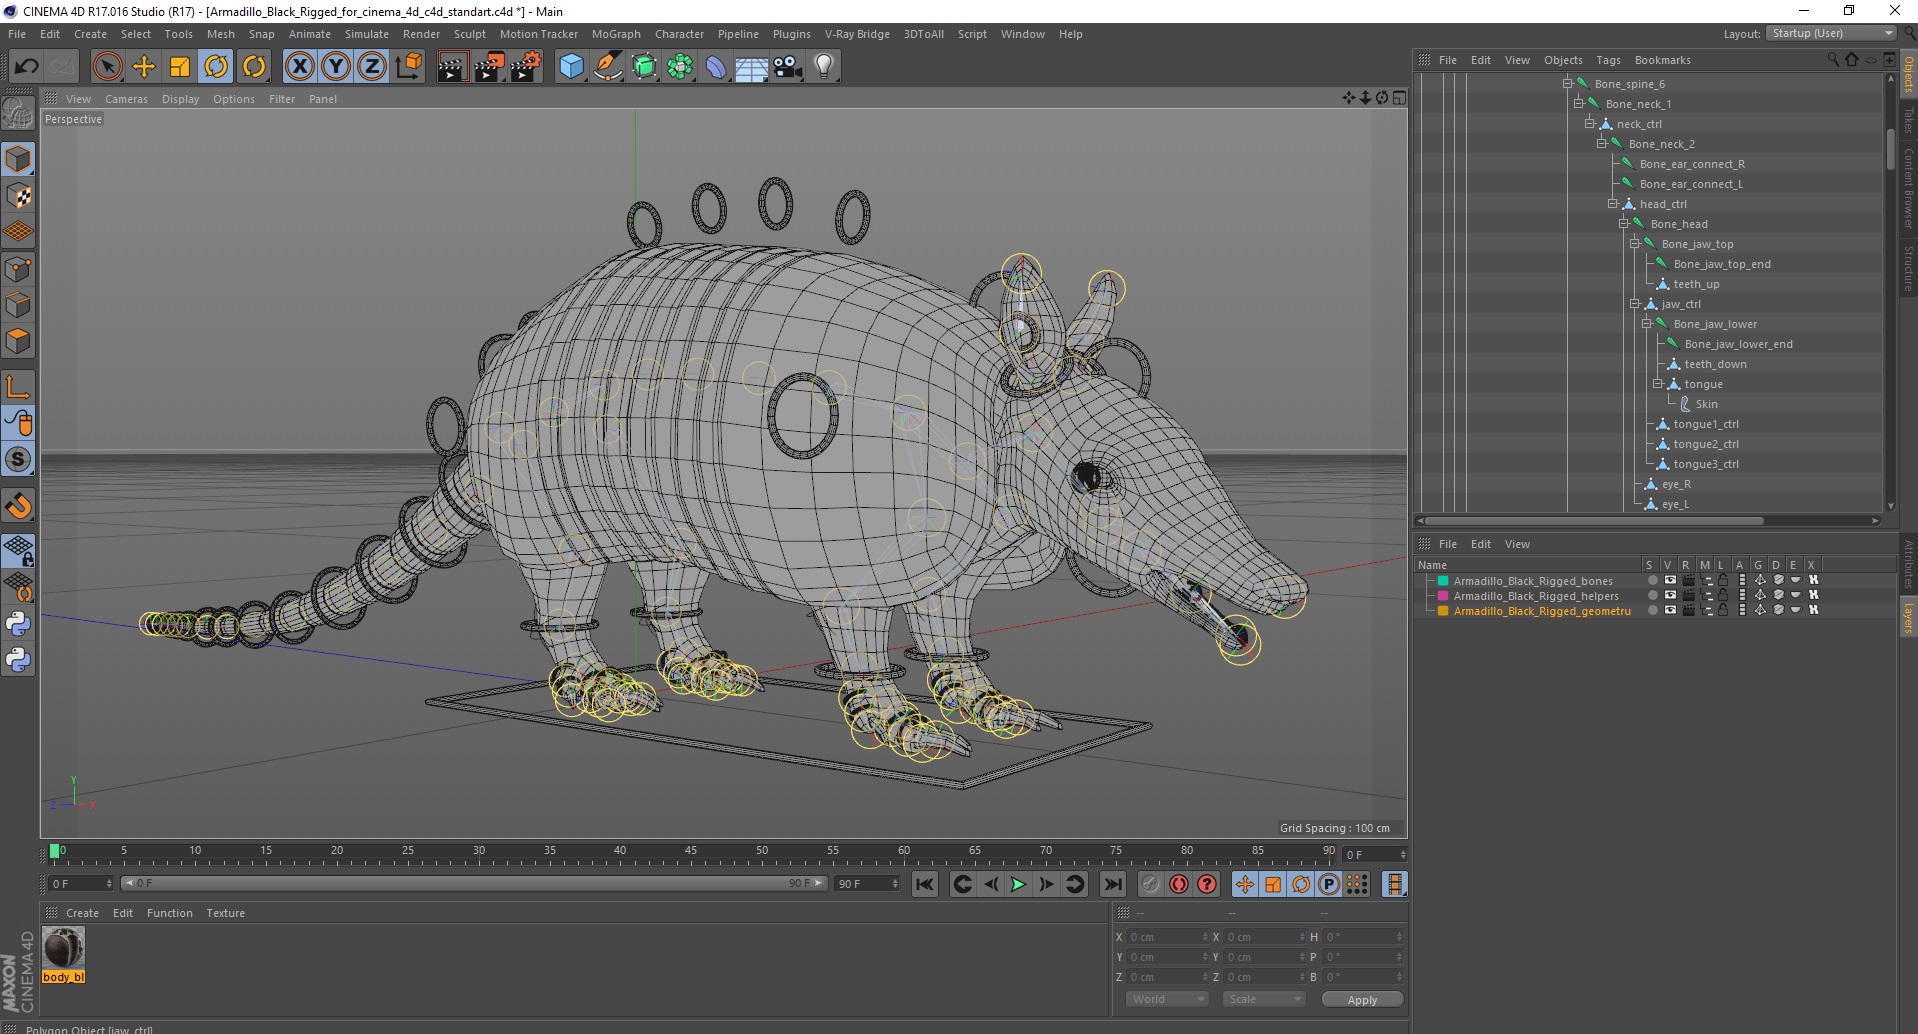
Task: Click the Light bulb icon
Action: point(824,67)
